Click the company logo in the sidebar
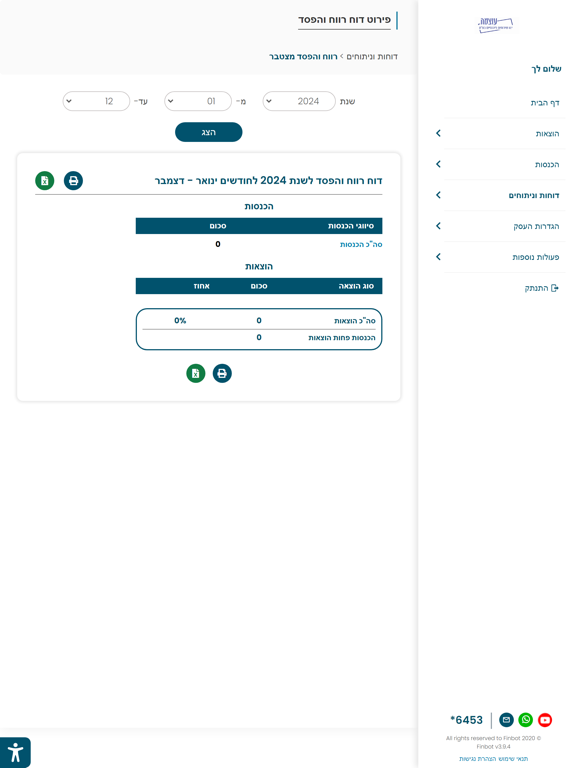This screenshot has width=576, height=768. click(x=496, y=24)
